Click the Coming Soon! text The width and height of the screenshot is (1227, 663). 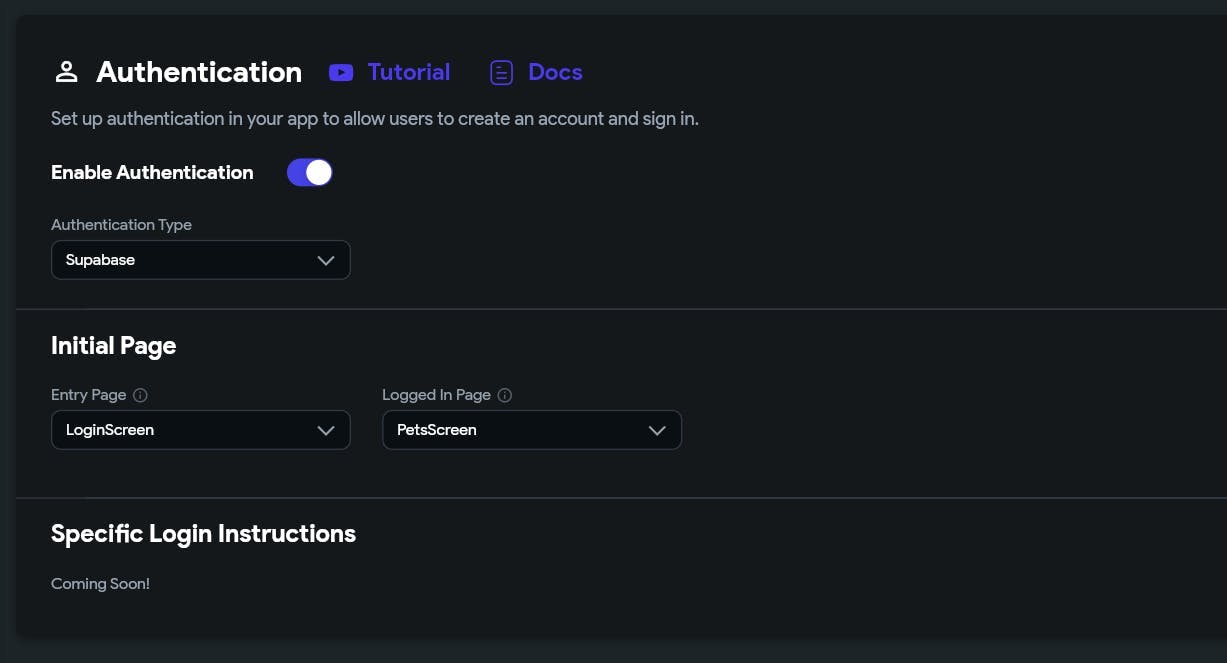tap(100, 584)
